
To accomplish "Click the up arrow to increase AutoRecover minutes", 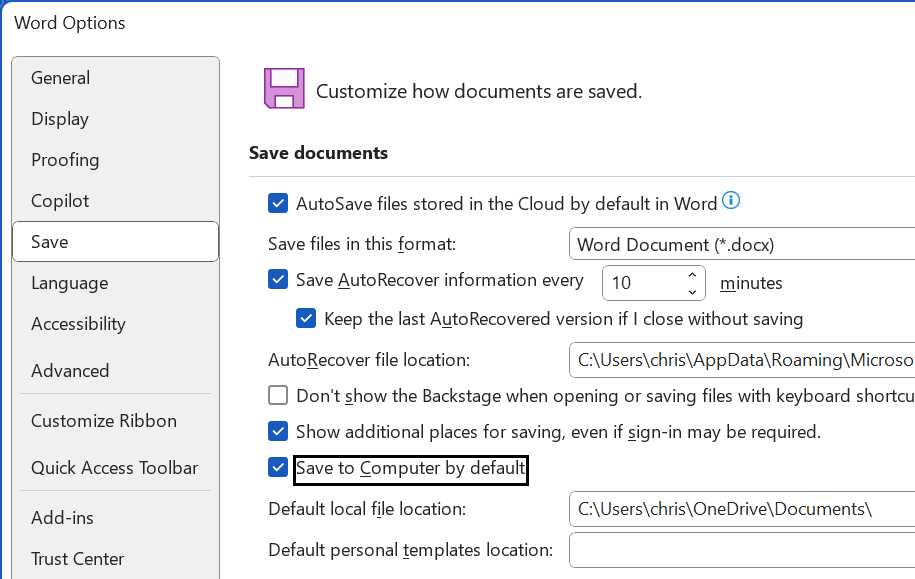I will point(690,274).
